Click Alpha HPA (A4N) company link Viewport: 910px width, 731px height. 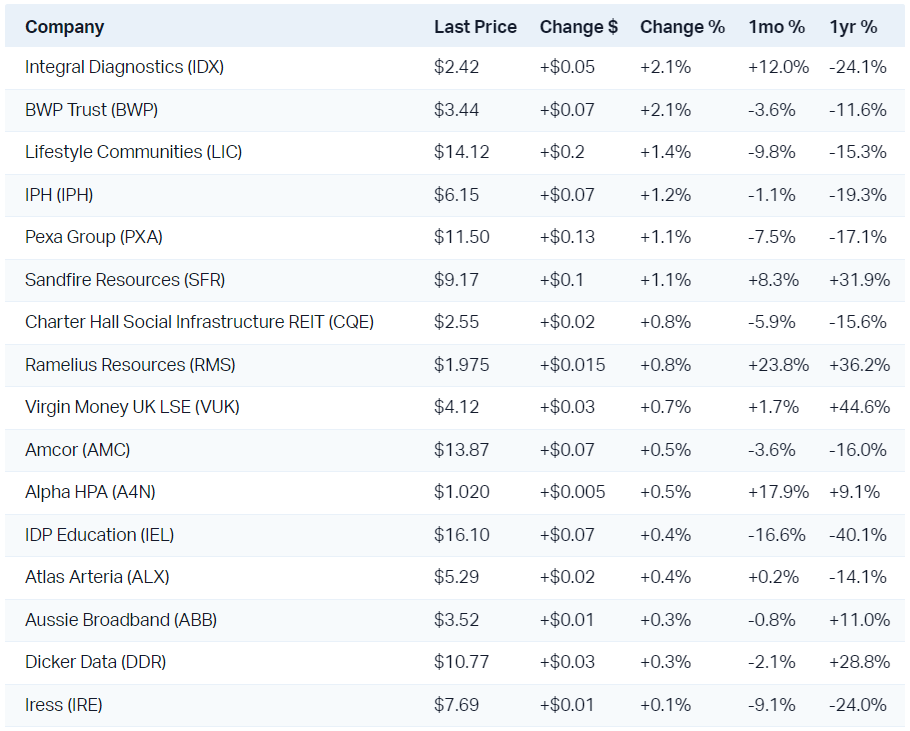tap(90, 492)
